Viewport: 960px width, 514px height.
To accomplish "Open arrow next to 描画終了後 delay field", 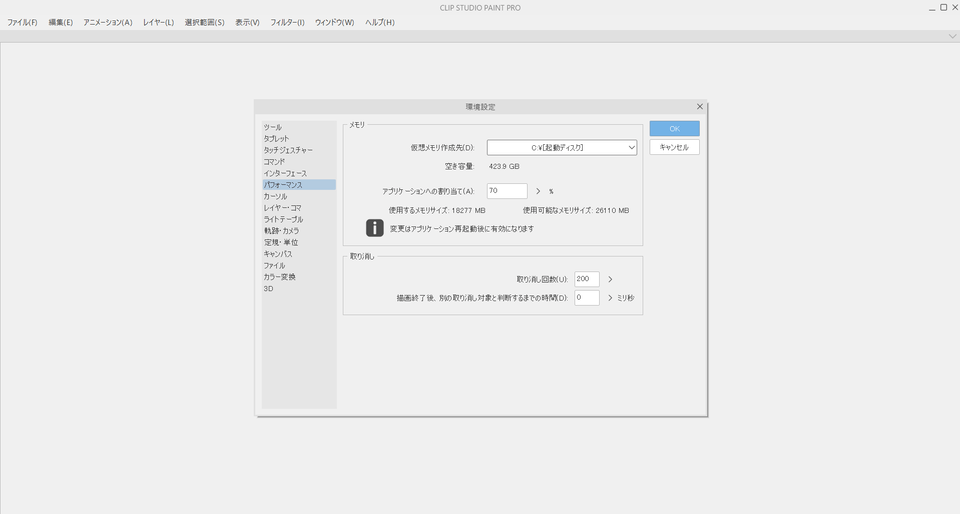I will (x=610, y=298).
